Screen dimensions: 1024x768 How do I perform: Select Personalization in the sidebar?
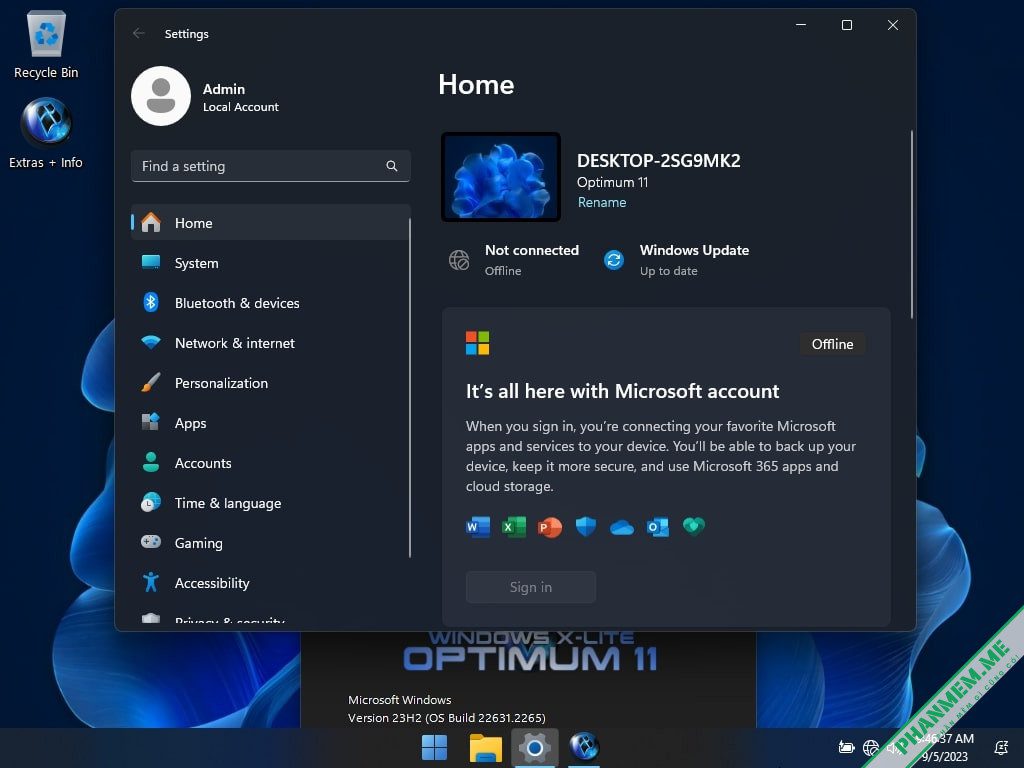point(270,383)
